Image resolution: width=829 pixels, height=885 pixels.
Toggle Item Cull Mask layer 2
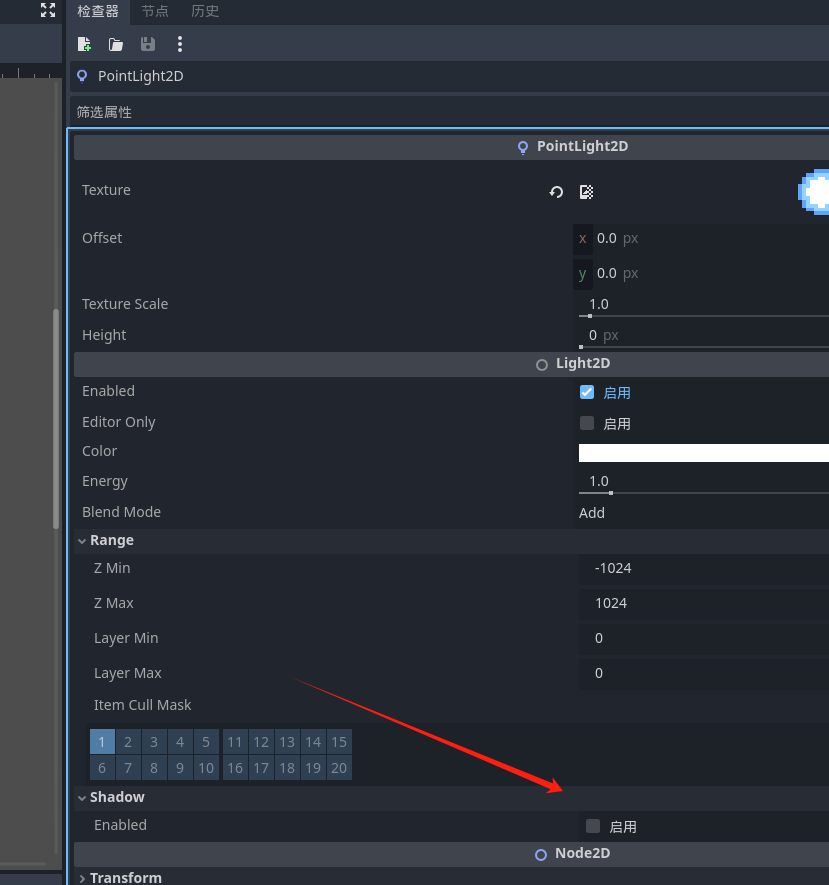coord(128,742)
